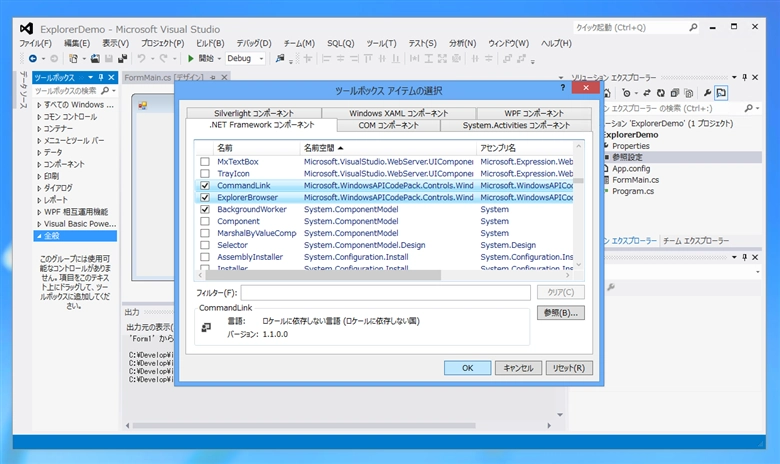This screenshot has height=464, width=780.
Task: Click the Make Same Width layout icon
Action: (414, 59)
